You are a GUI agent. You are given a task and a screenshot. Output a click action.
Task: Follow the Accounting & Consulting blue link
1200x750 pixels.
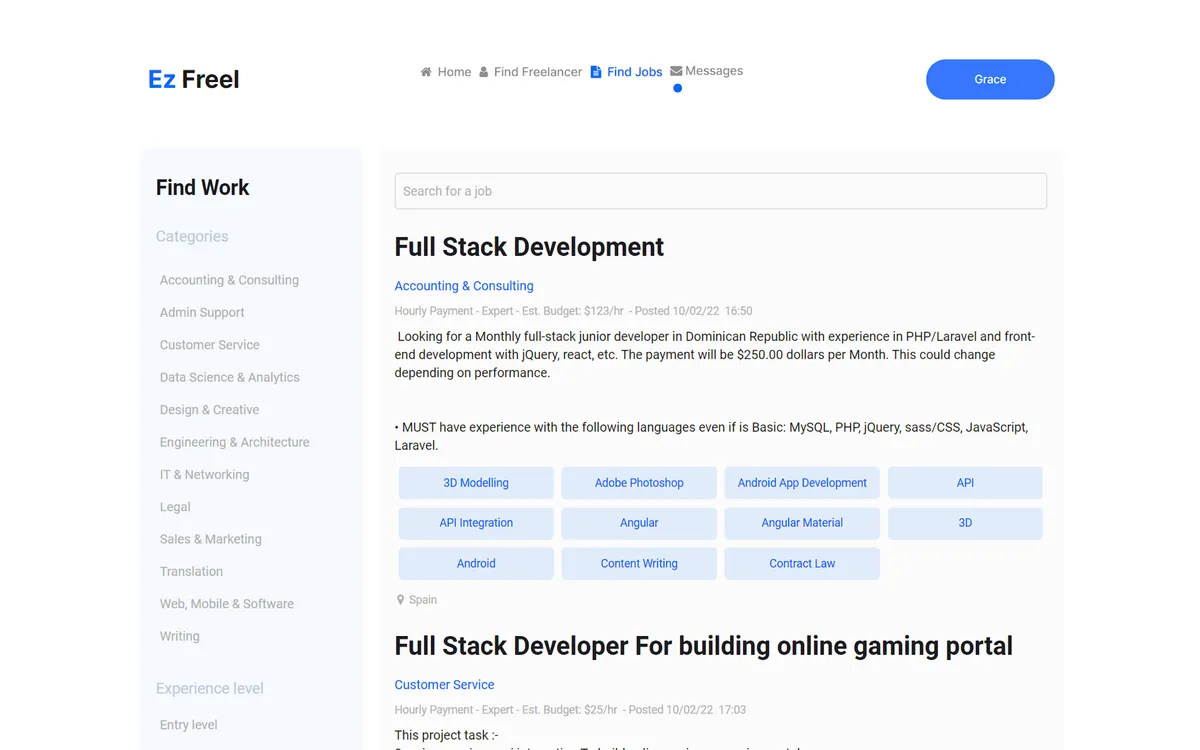click(x=464, y=286)
